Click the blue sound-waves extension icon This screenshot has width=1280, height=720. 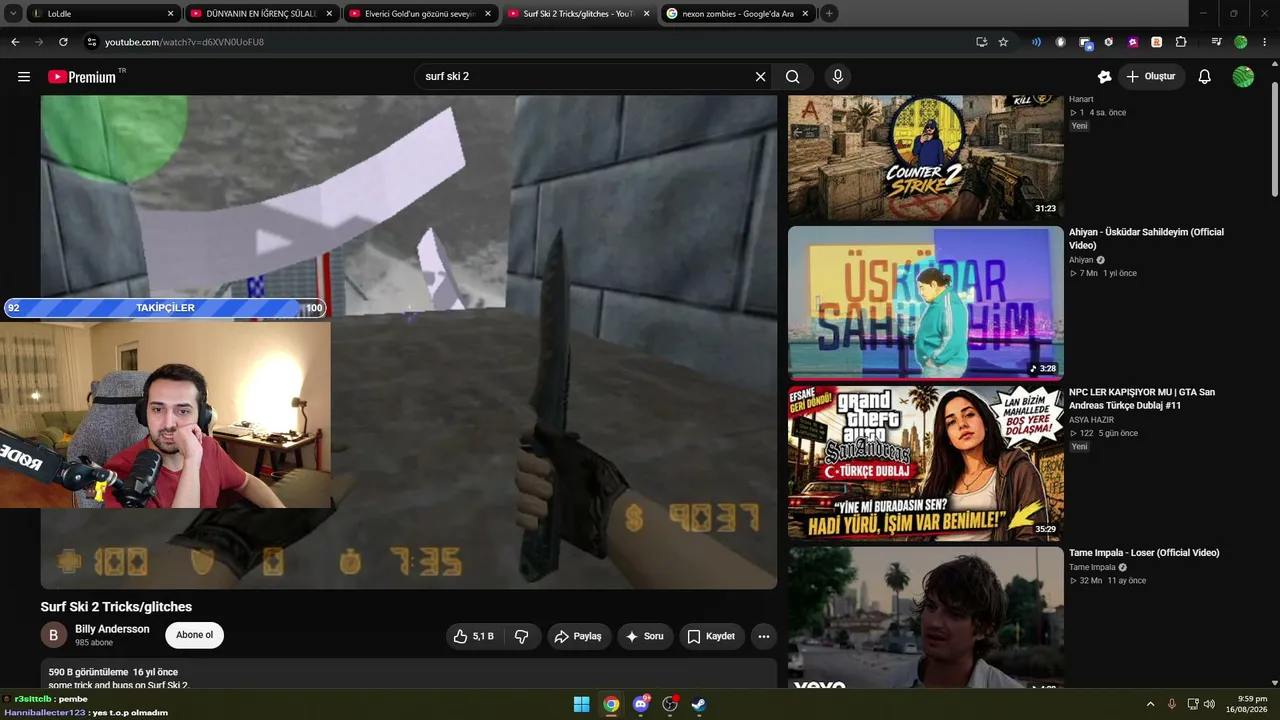click(1036, 42)
